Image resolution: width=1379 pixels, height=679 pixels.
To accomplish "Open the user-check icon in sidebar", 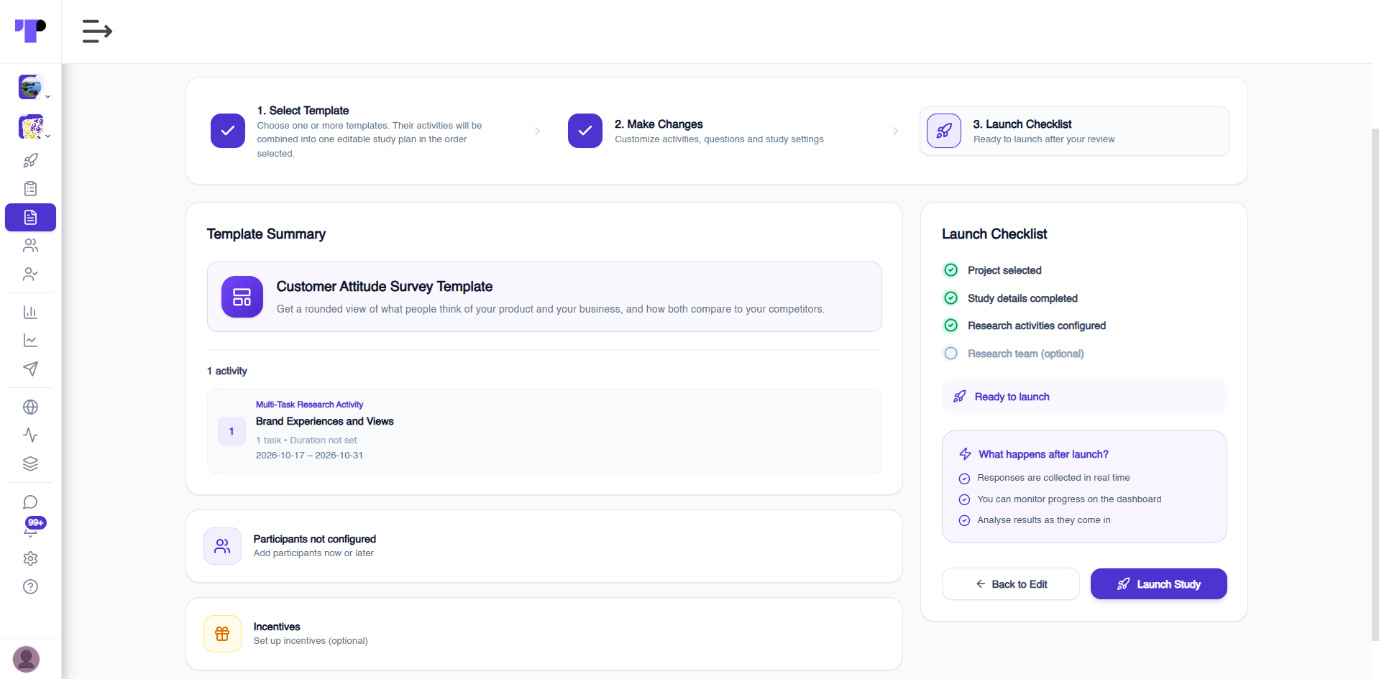I will click(30, 273).
